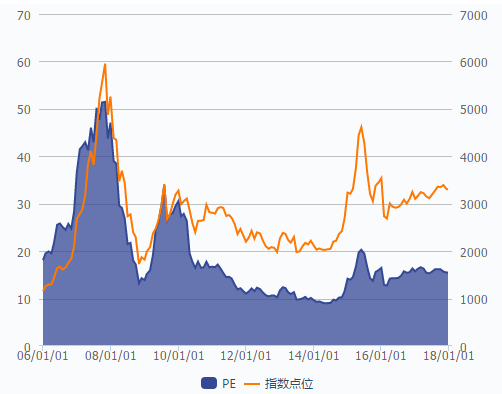Toggle the orange 指数点位 legend line
Screen dimensions: 502x394
click(x=252, y=384)
